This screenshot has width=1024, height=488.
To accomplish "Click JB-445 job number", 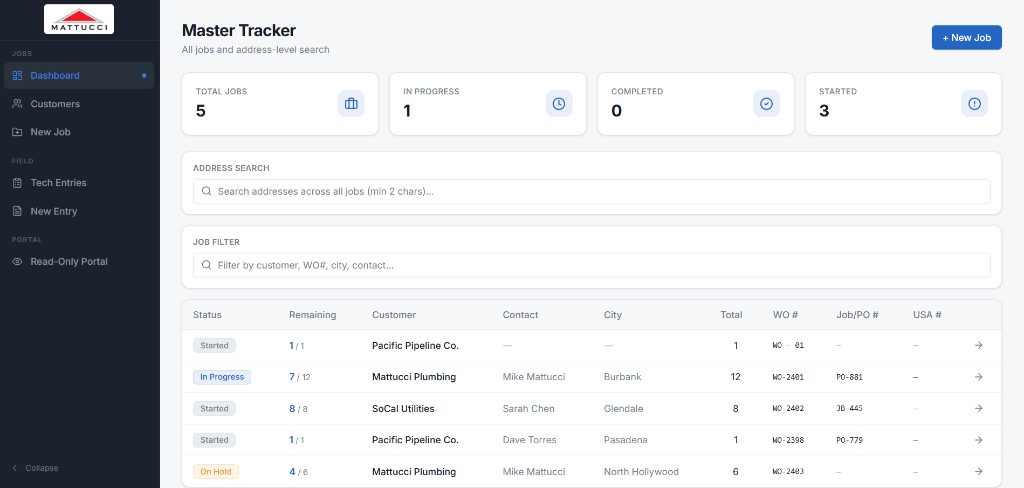I will (850, 408).
